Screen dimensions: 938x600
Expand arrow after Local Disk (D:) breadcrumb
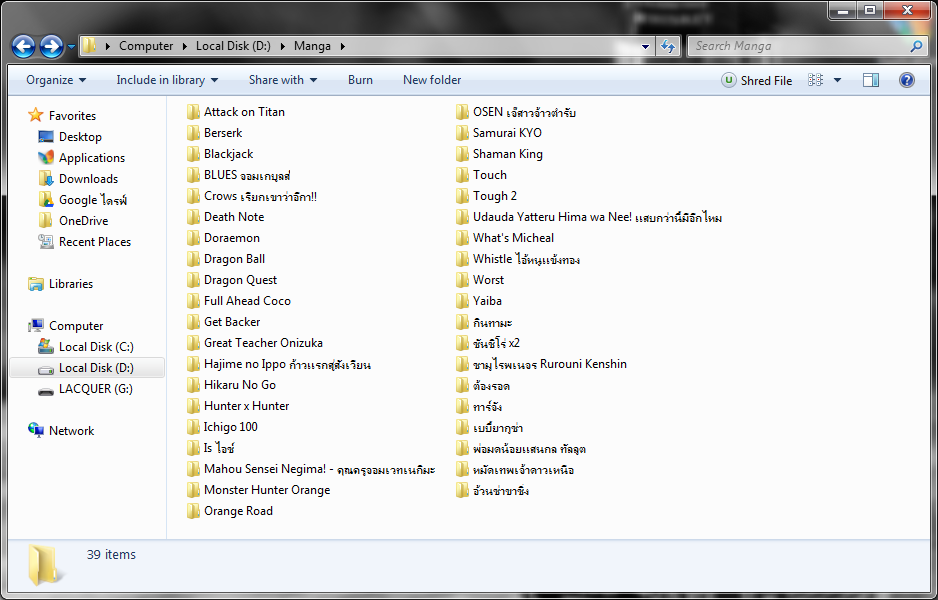coord(282,46)
